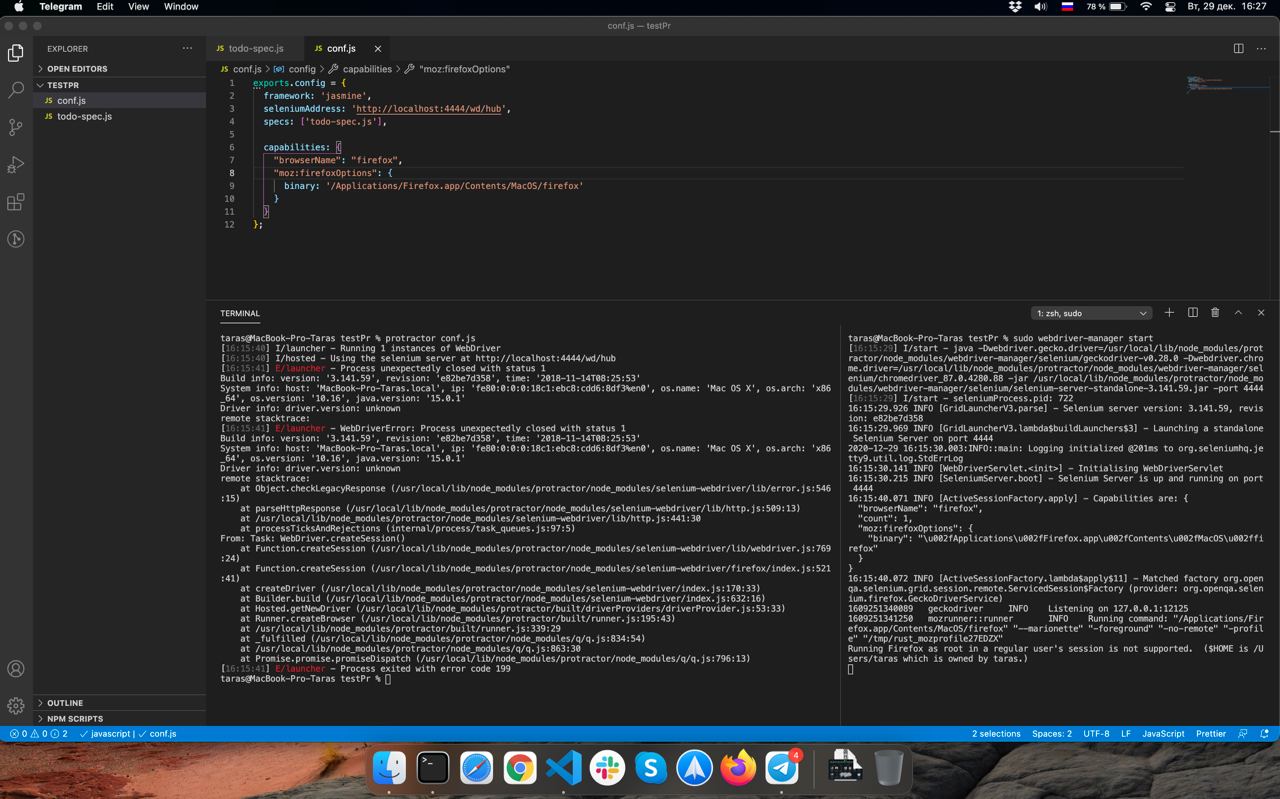Screen dimensions: 1280x799
Task: Open Control Center in the menu bar
Action: tap(1170, 7)
